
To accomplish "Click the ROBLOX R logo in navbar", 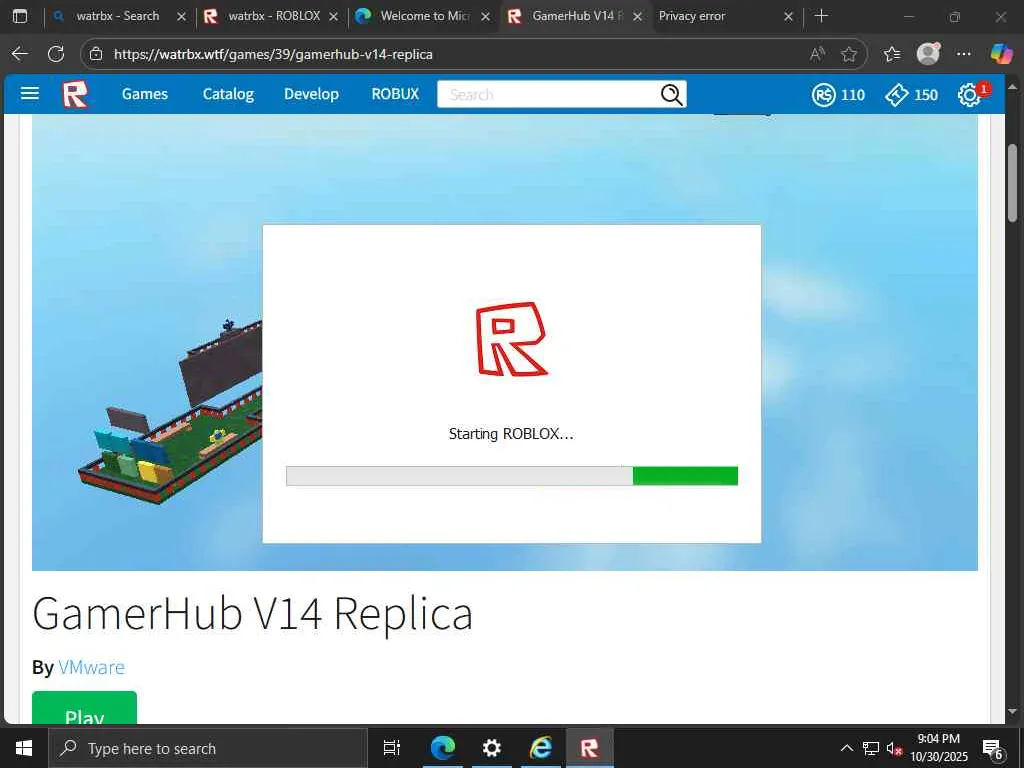I will coord(75,95).
